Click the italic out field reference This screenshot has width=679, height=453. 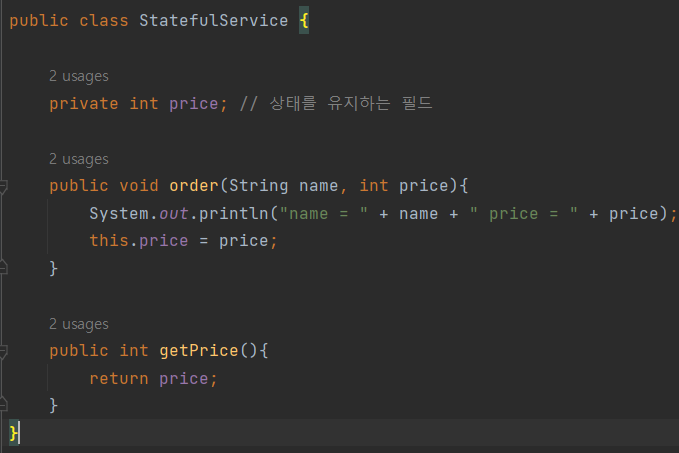pyautogui.click(x=174, y=214)
